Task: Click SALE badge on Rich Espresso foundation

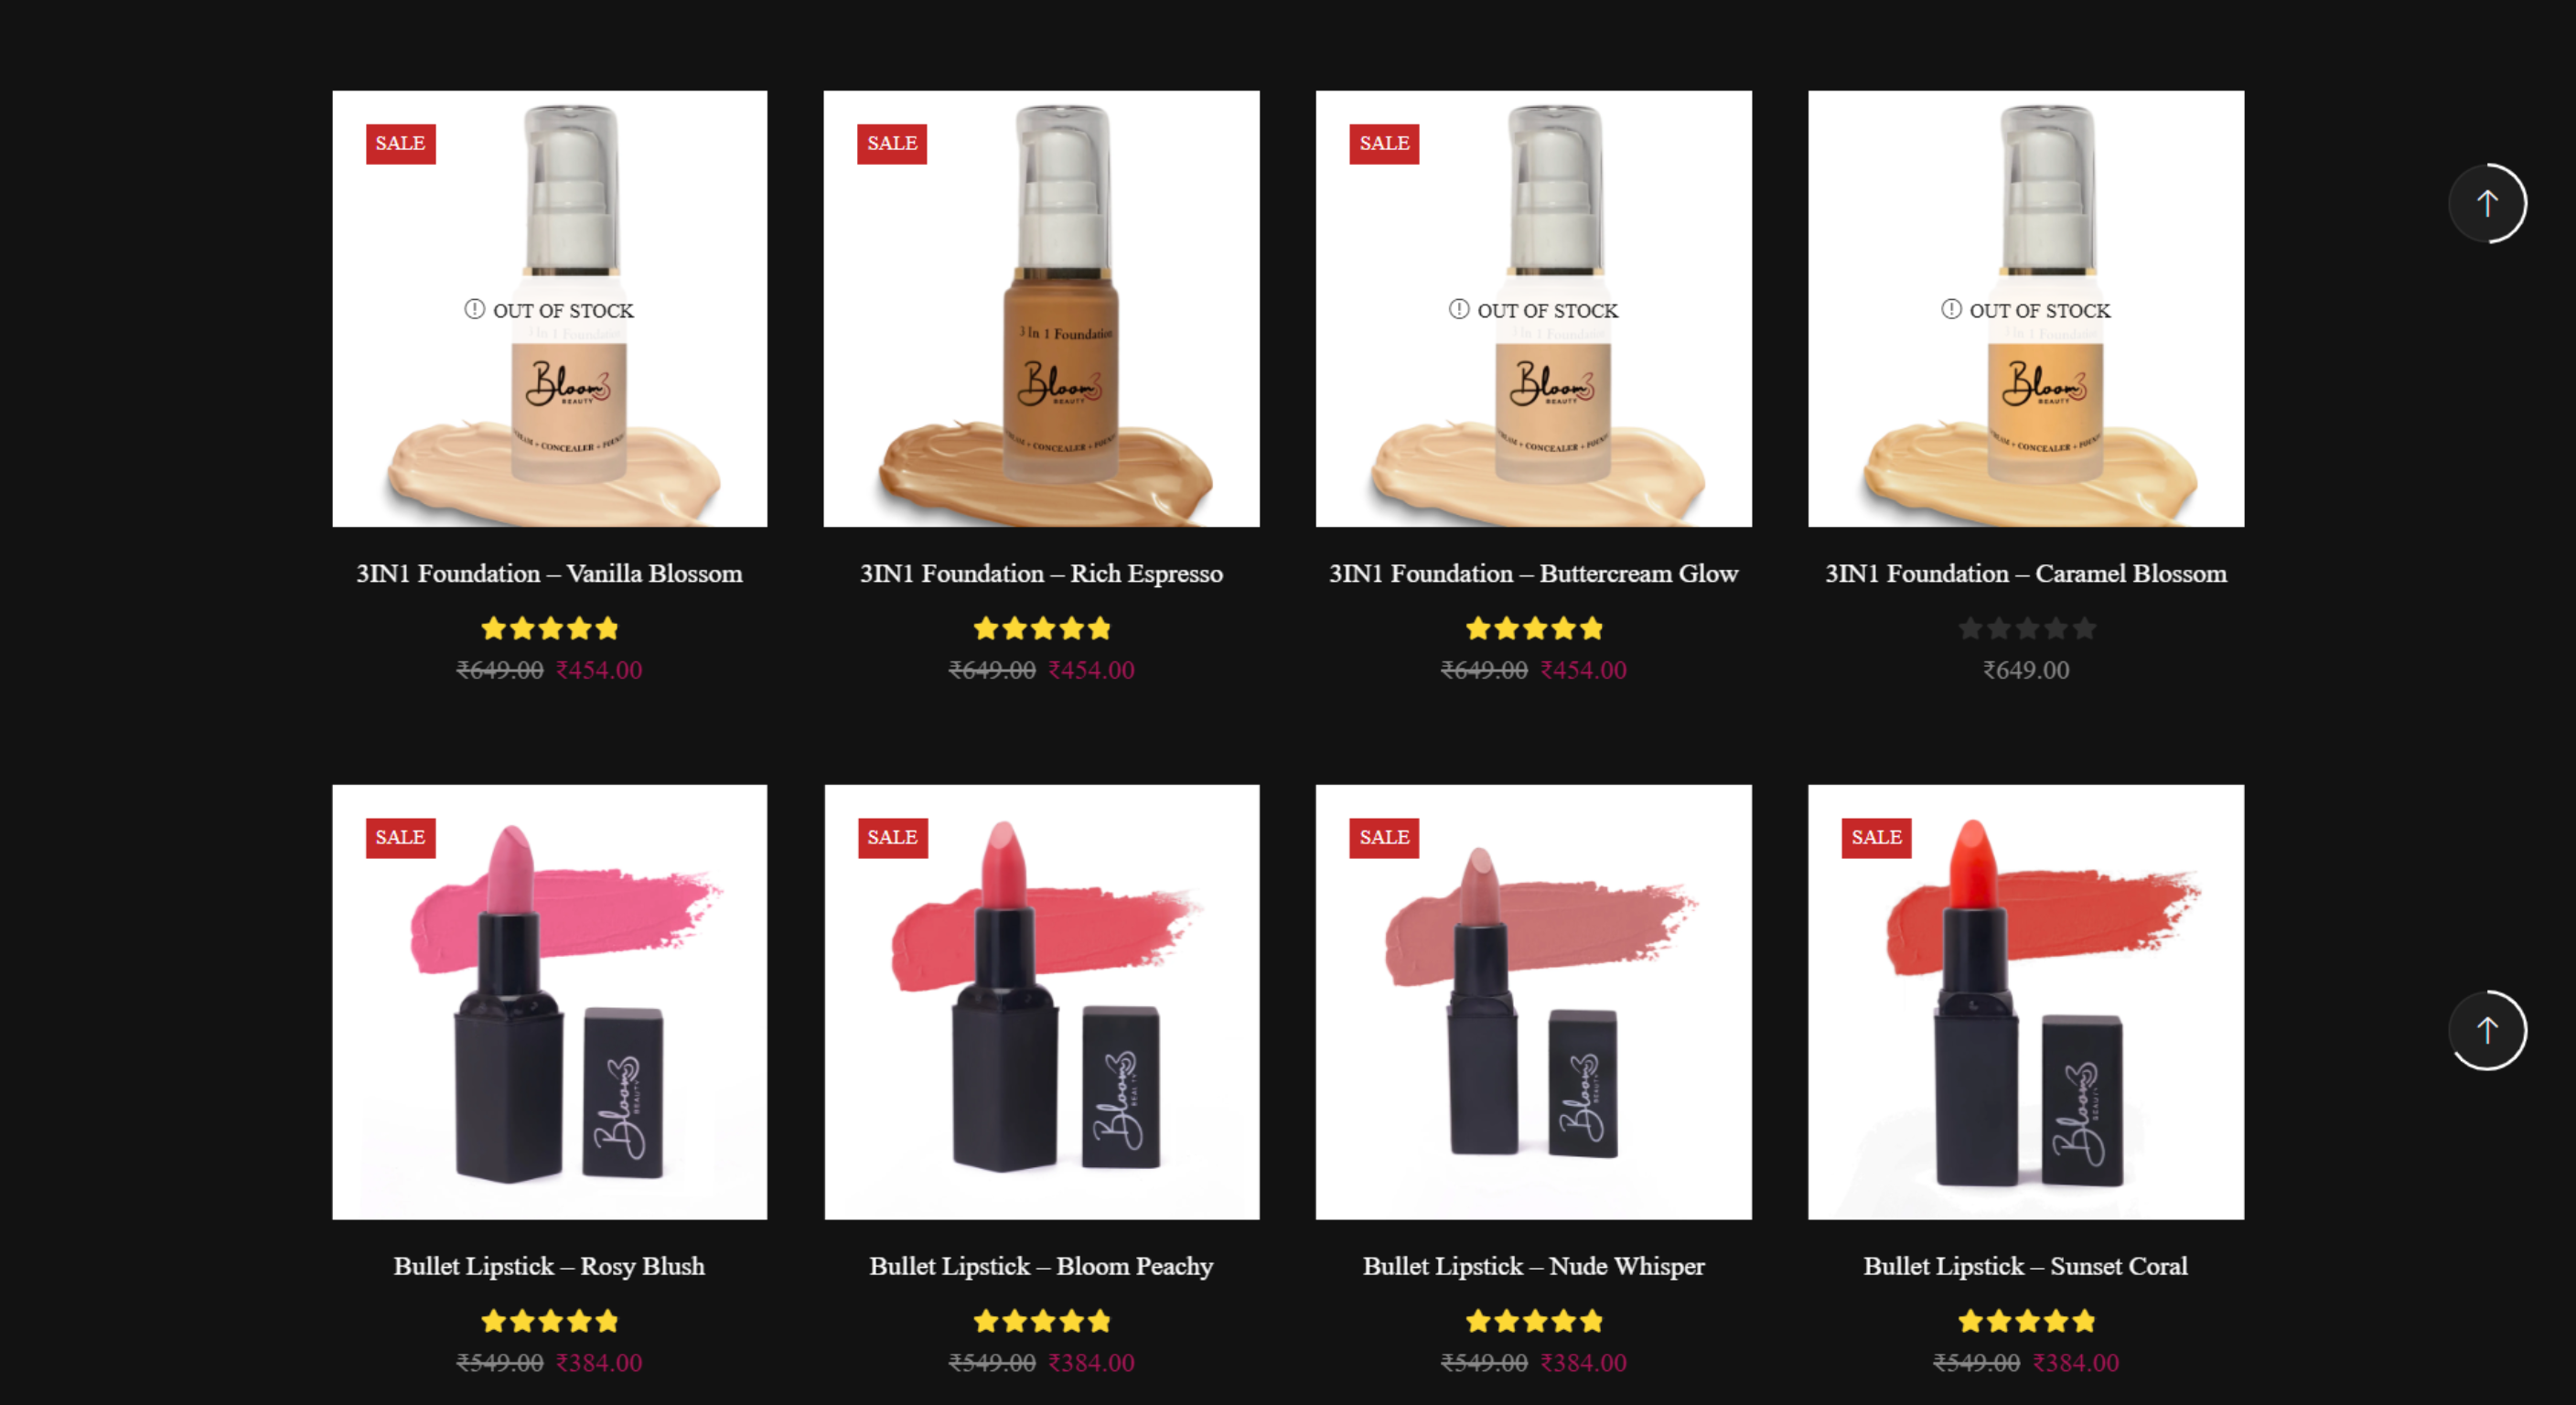Action: pyautogui.click(x=892, y=143)
